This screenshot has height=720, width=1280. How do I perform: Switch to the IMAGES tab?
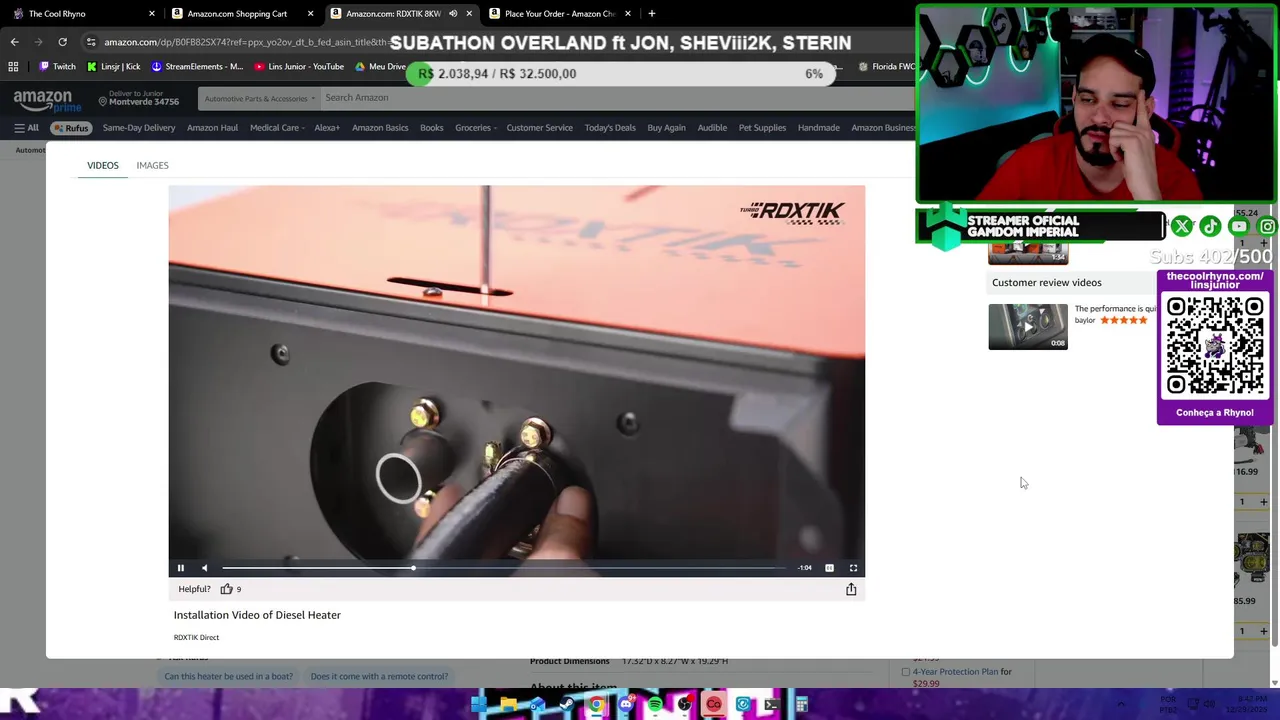152,165
